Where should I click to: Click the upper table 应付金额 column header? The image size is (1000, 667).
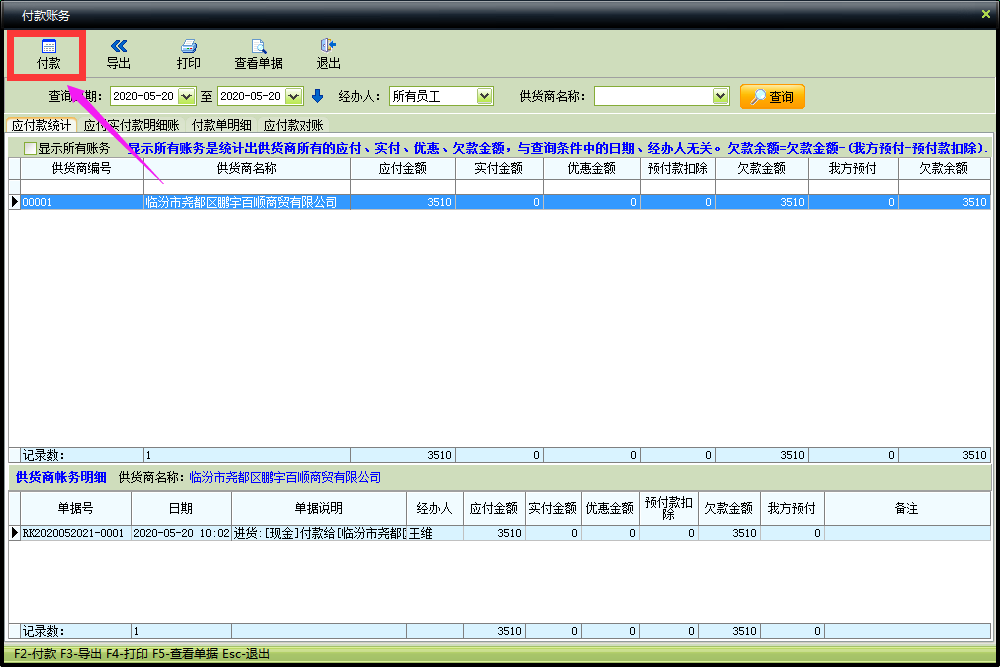click(402, 168)
